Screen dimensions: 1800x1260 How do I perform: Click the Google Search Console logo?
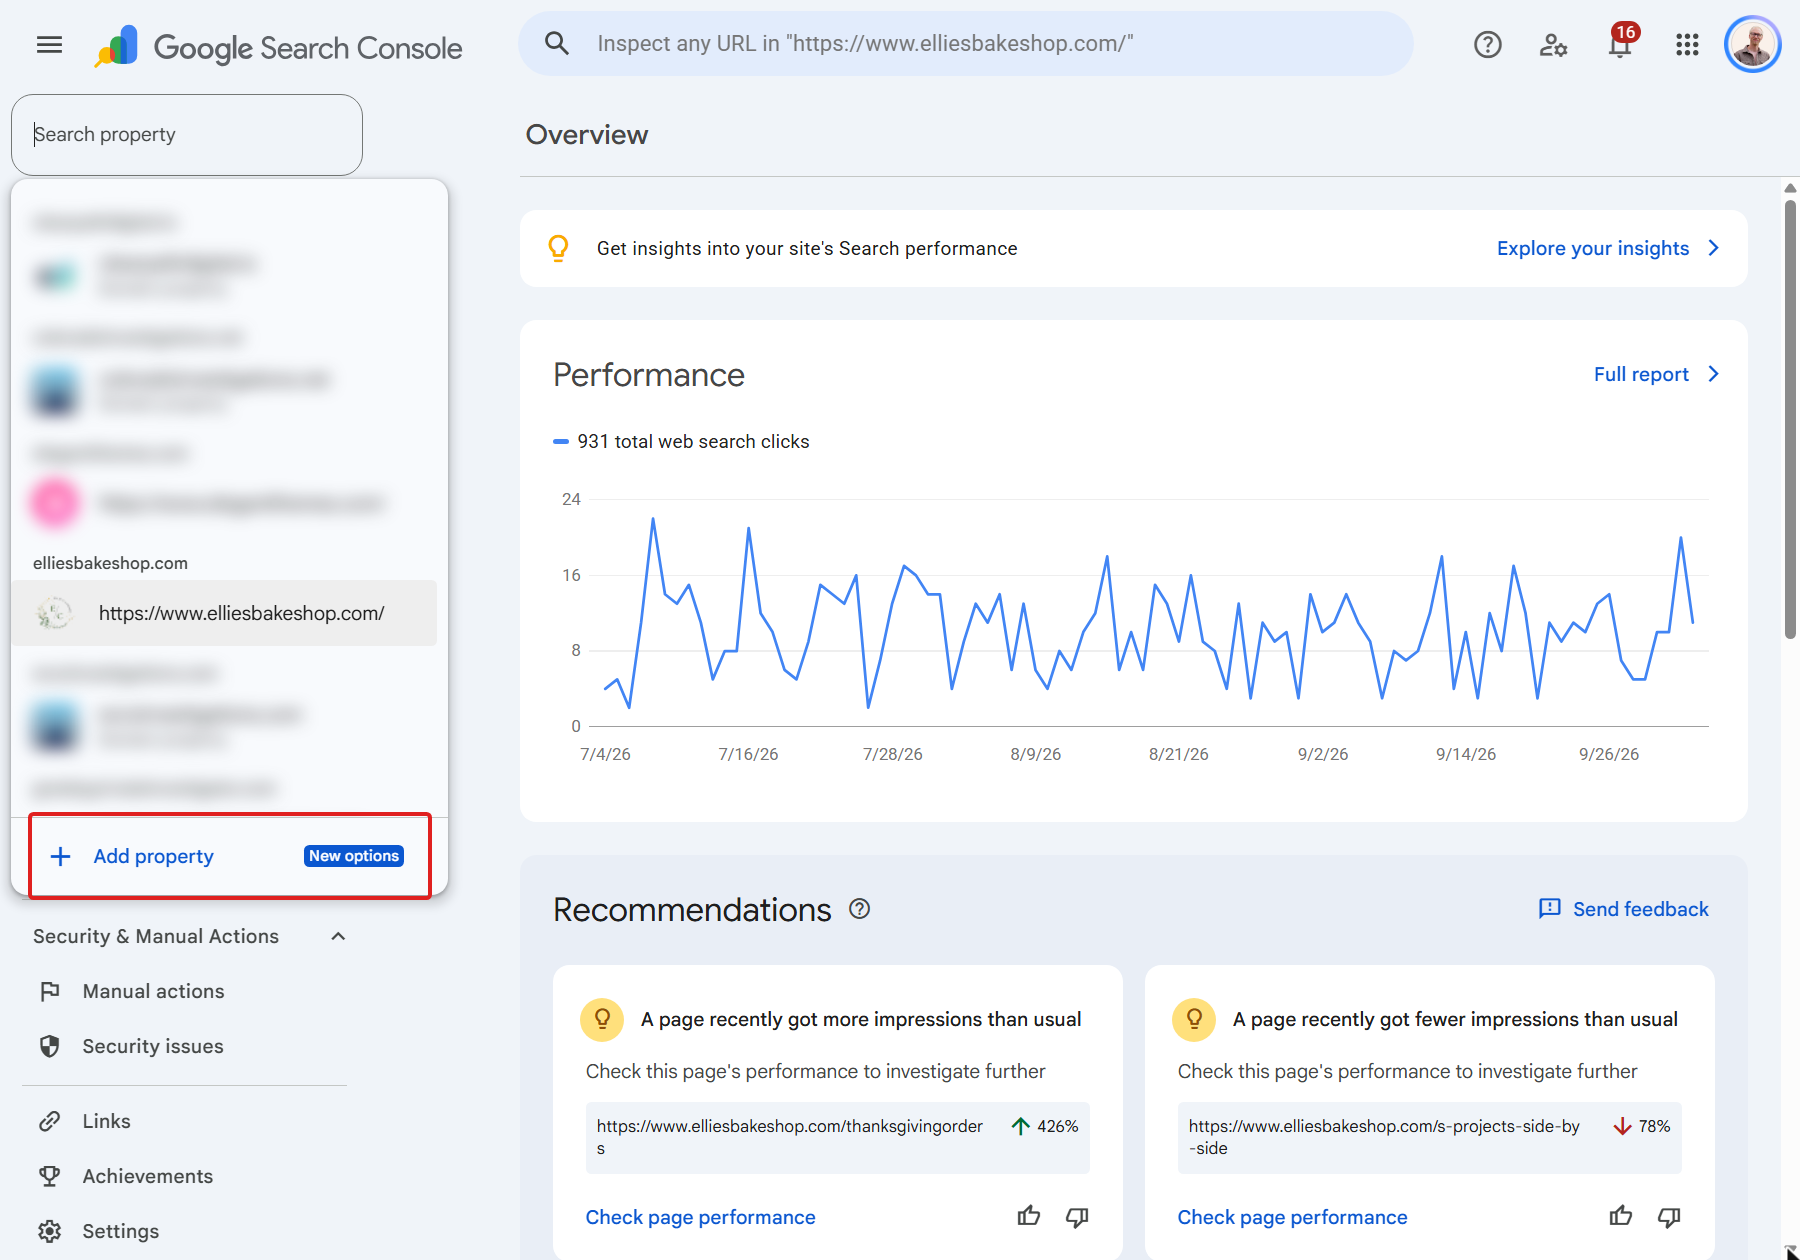(x=278, y=47)
